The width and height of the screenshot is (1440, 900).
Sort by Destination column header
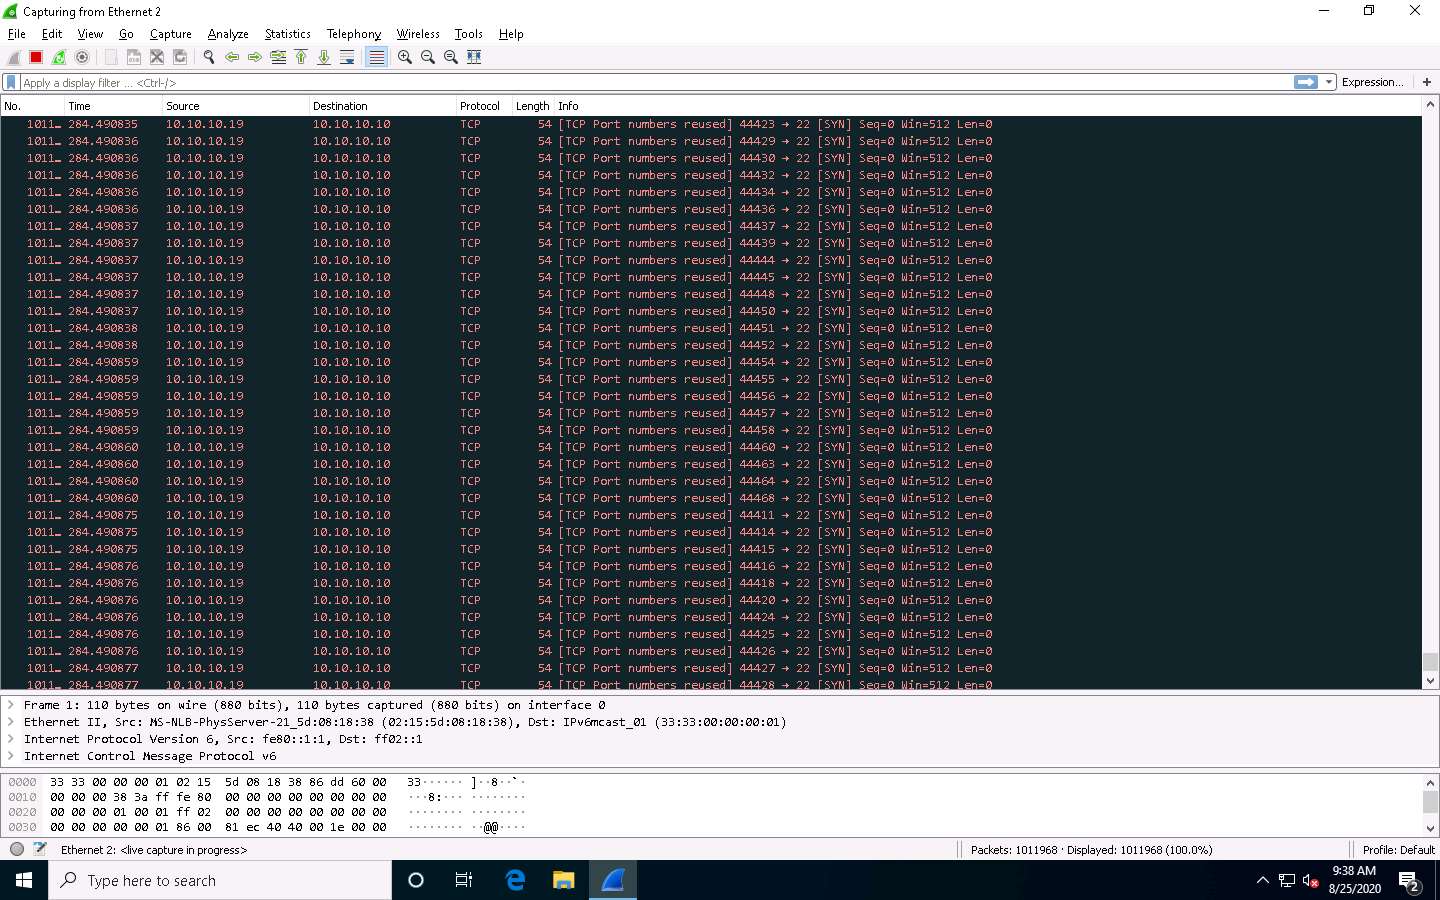[x=383, y=106]
